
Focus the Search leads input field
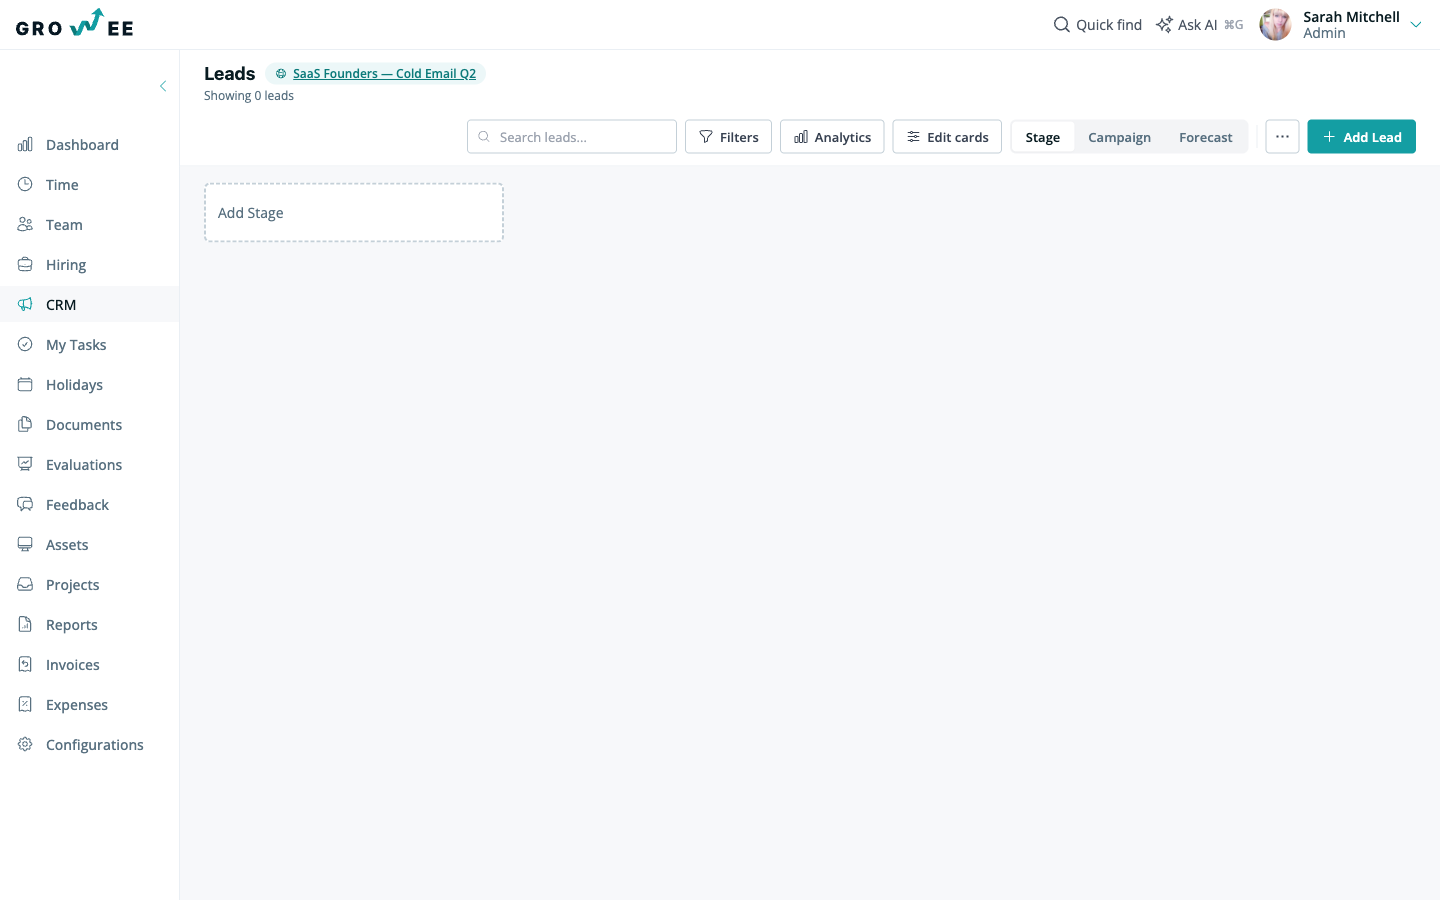tap(572, 137)
